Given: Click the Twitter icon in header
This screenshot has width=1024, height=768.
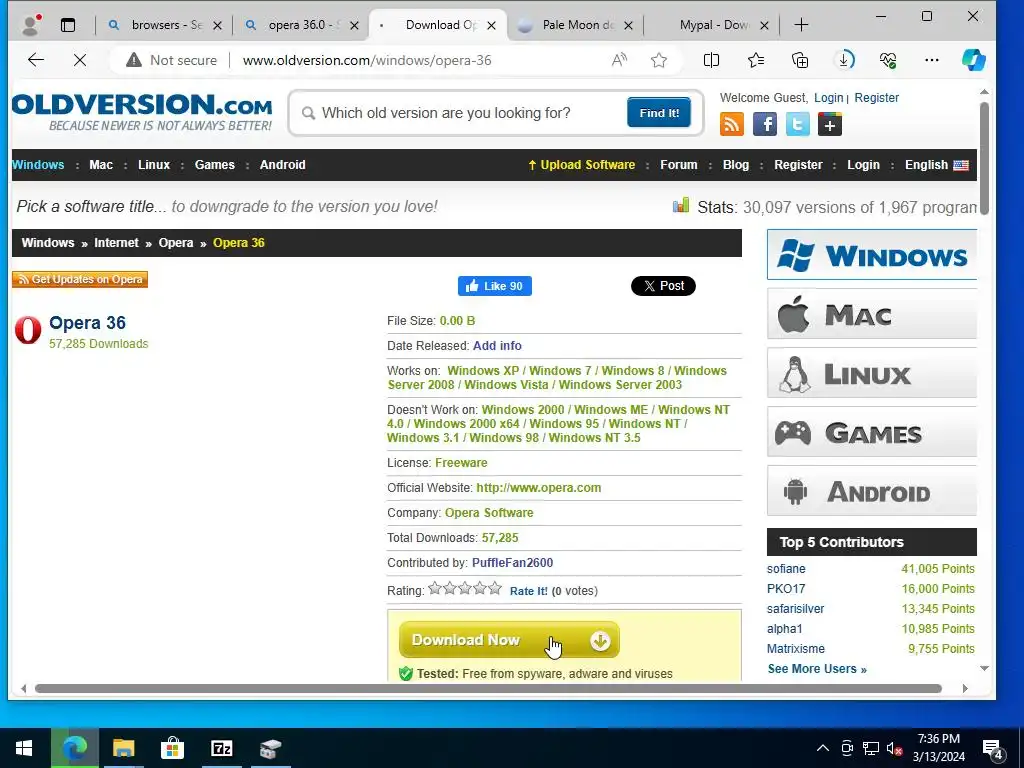Looking at the screenshot, I should (797, 124).
